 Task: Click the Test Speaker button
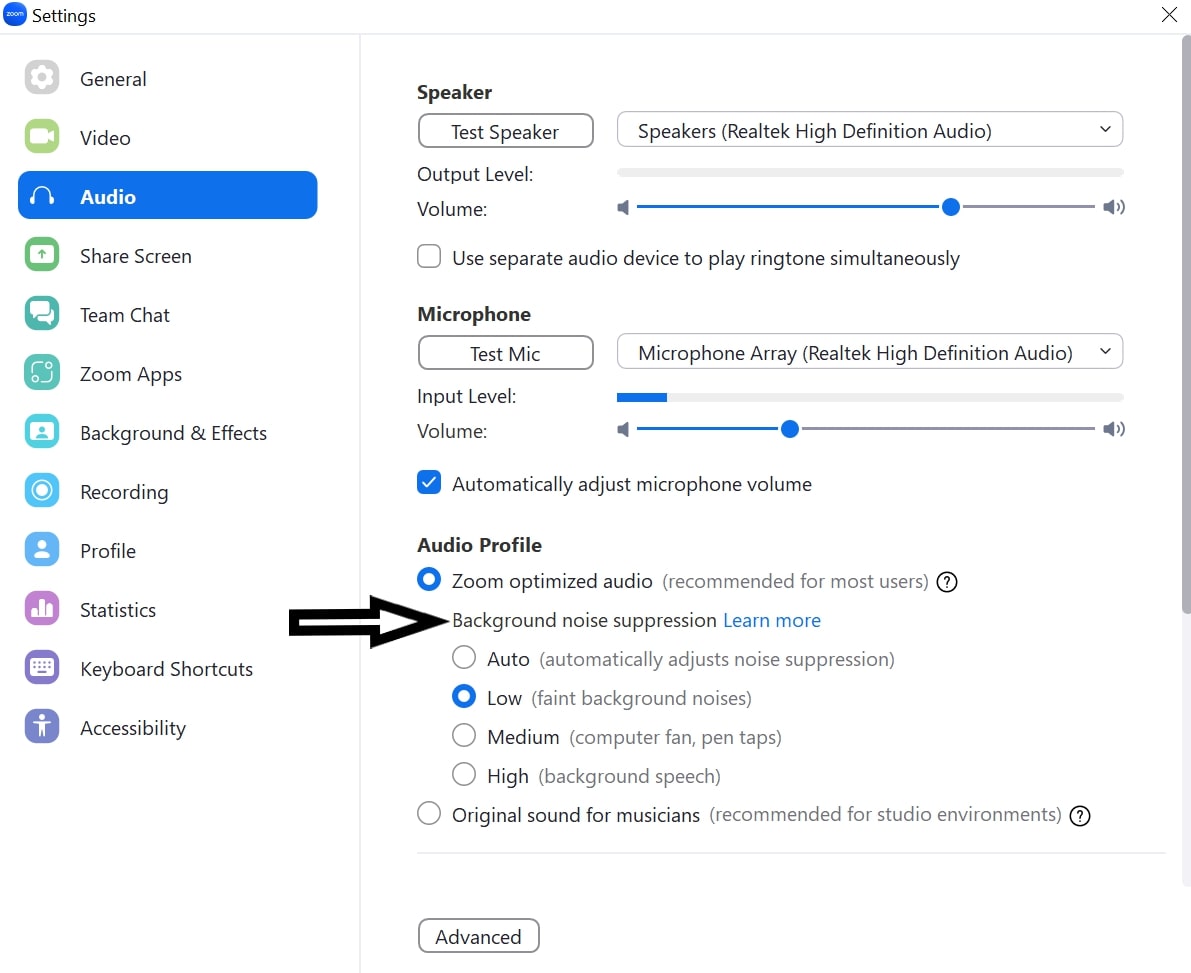click(x=505, y=131)
